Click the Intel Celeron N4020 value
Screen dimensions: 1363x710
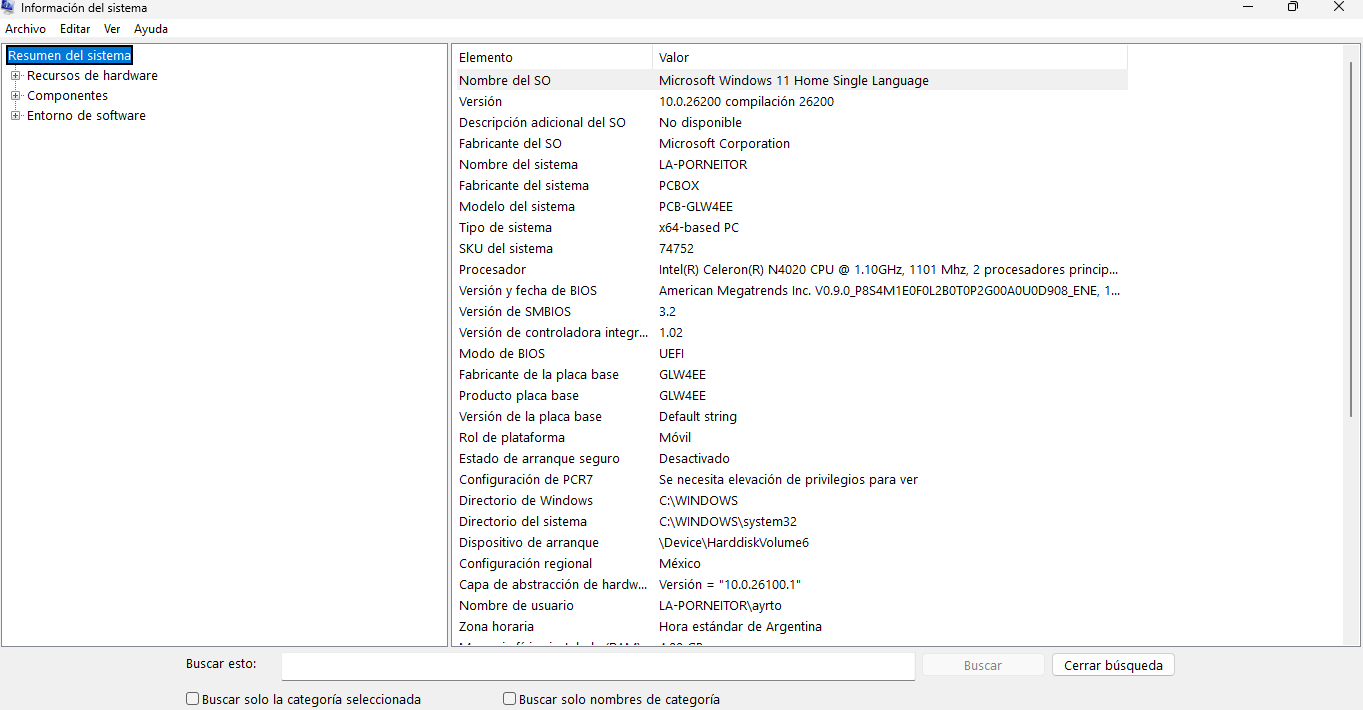888,270
